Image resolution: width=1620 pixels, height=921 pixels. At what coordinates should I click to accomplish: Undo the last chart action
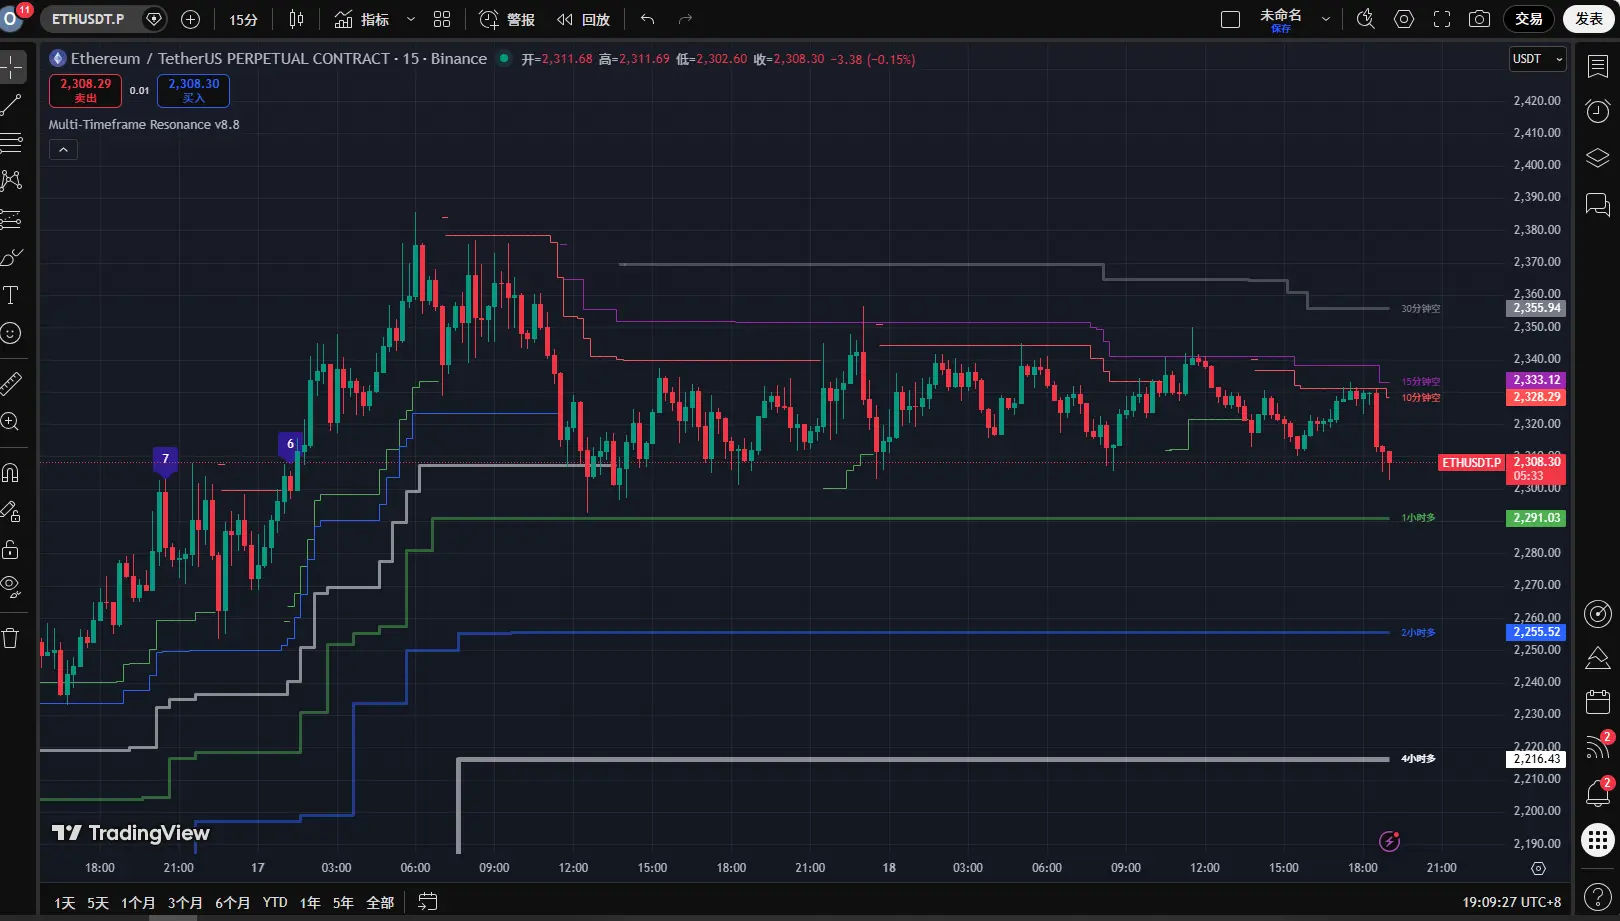pos(648,19)
